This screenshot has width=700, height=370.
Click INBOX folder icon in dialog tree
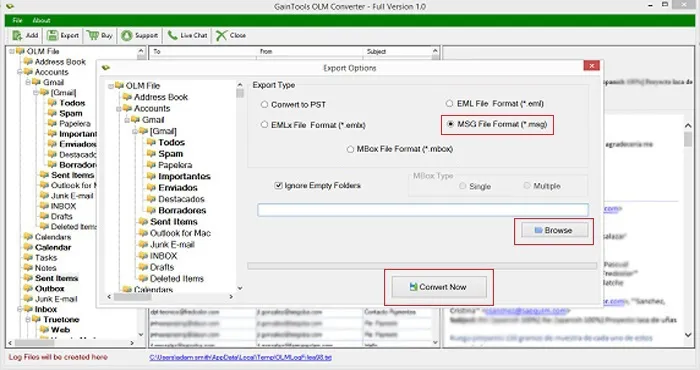143,256
